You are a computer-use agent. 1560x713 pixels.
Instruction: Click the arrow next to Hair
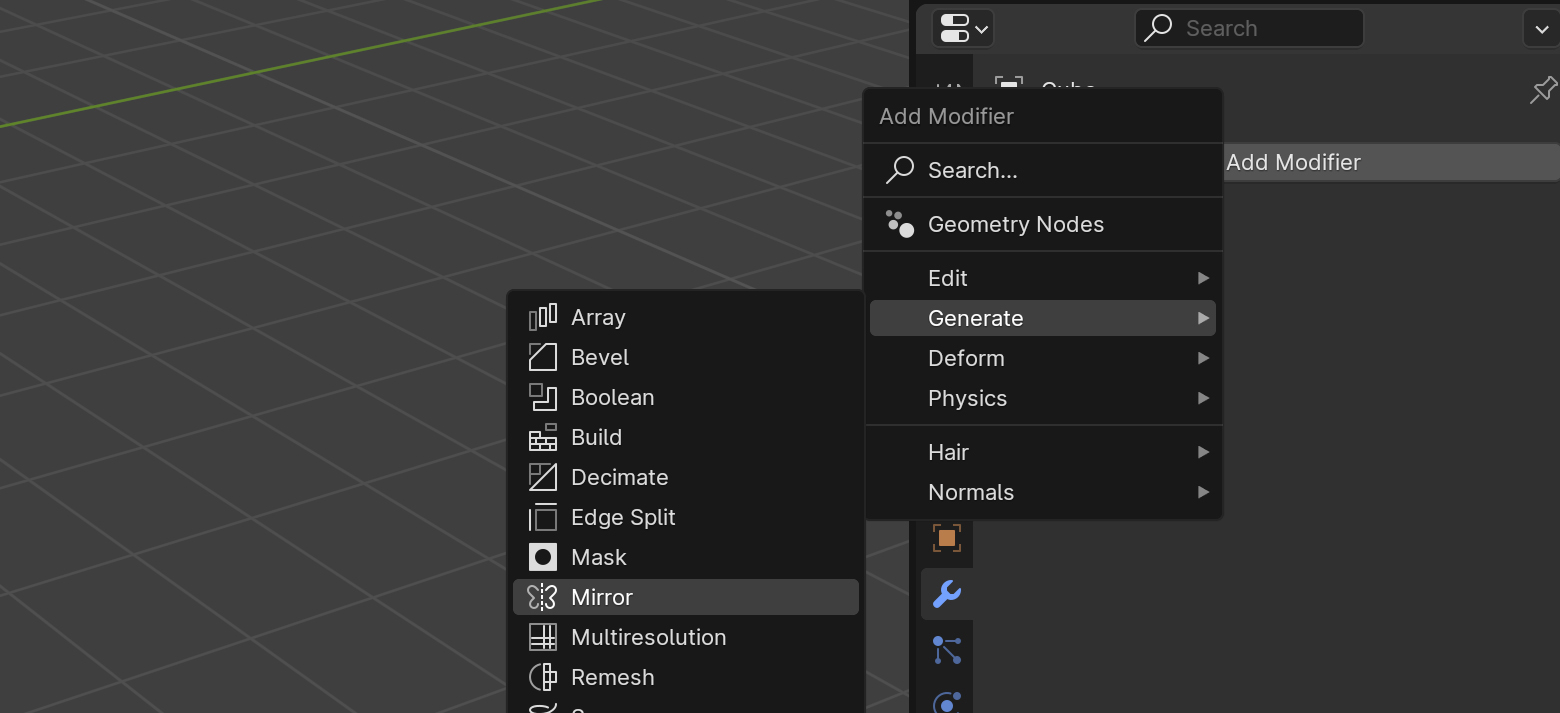click(1203, 452)
